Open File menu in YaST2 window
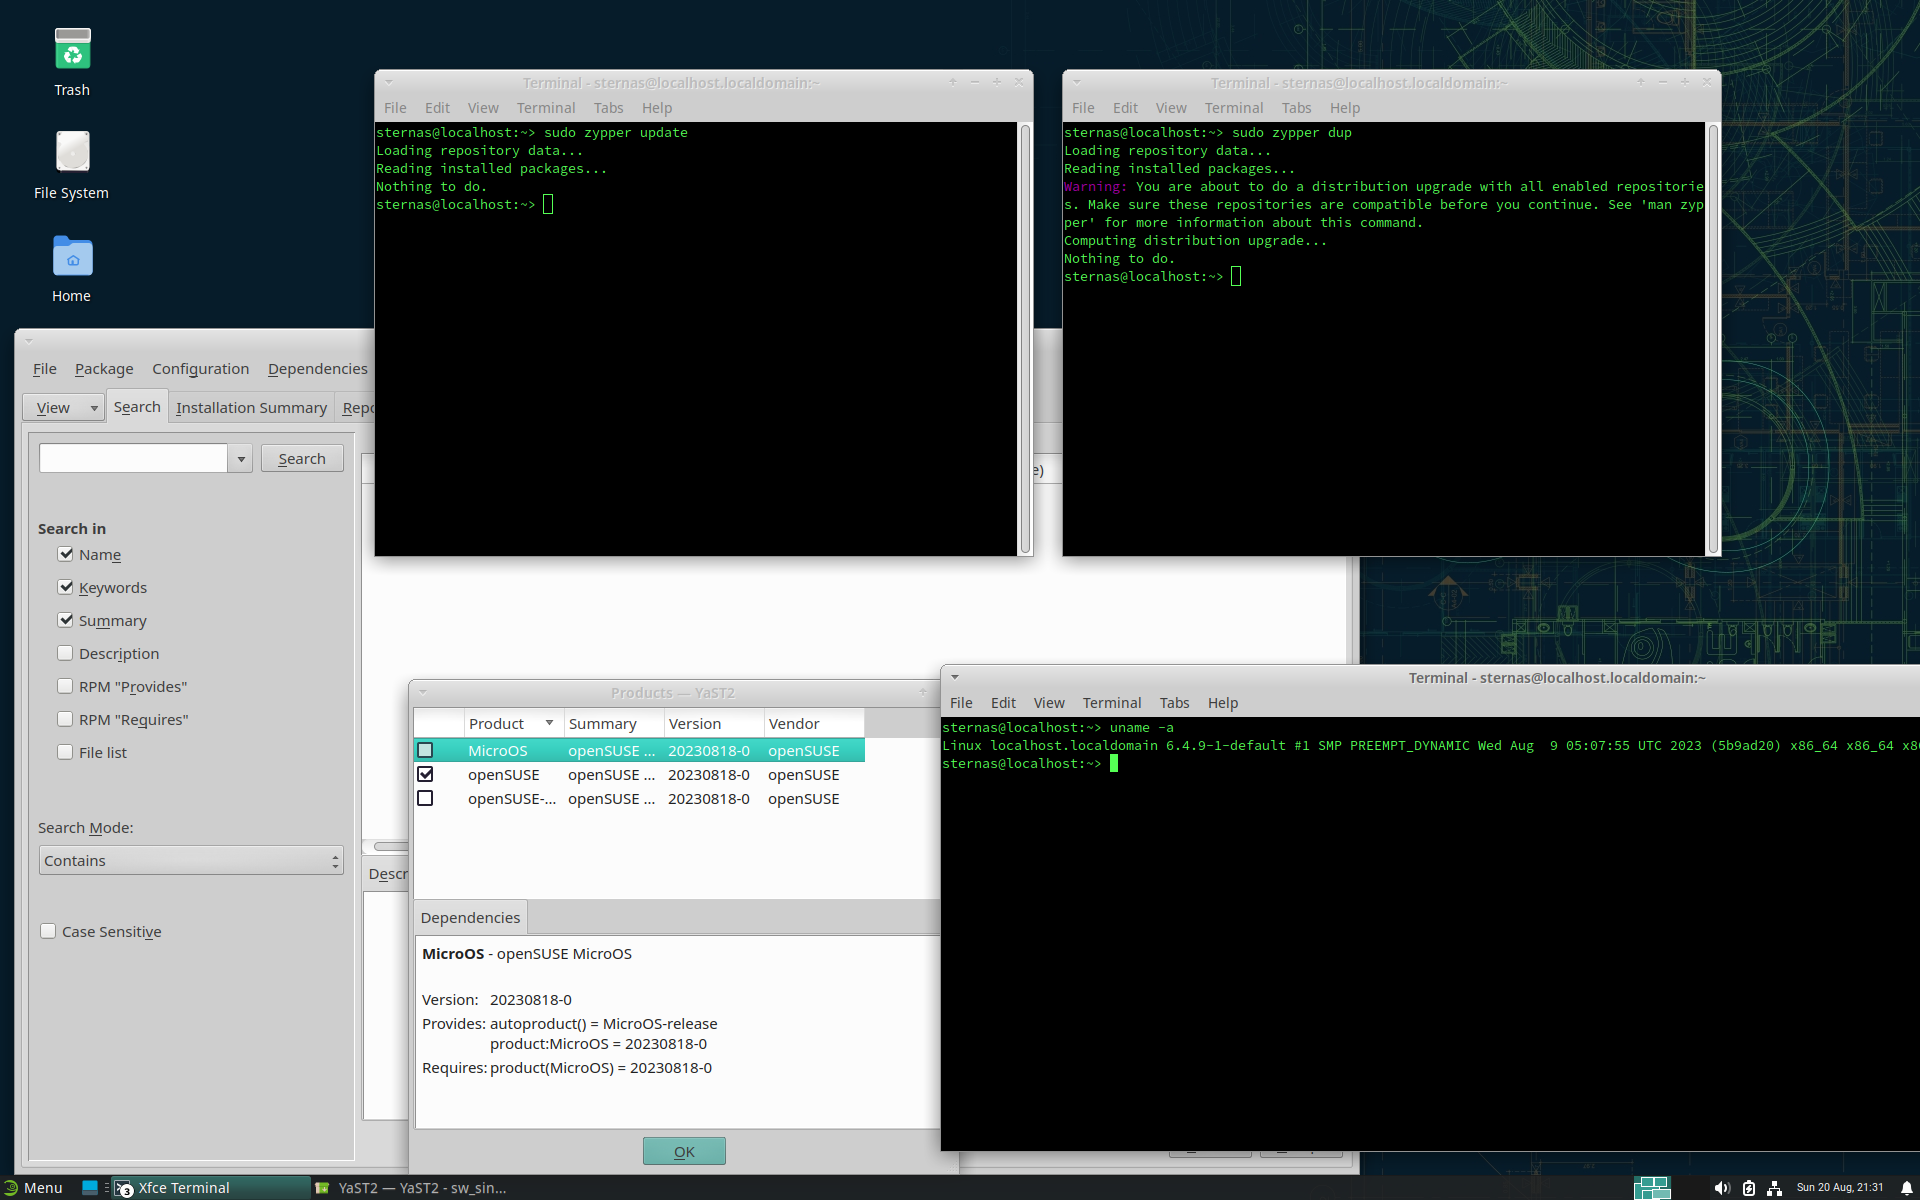Screen dimensions: 1920x1200 pyautogui.click(x=45, y=368)
